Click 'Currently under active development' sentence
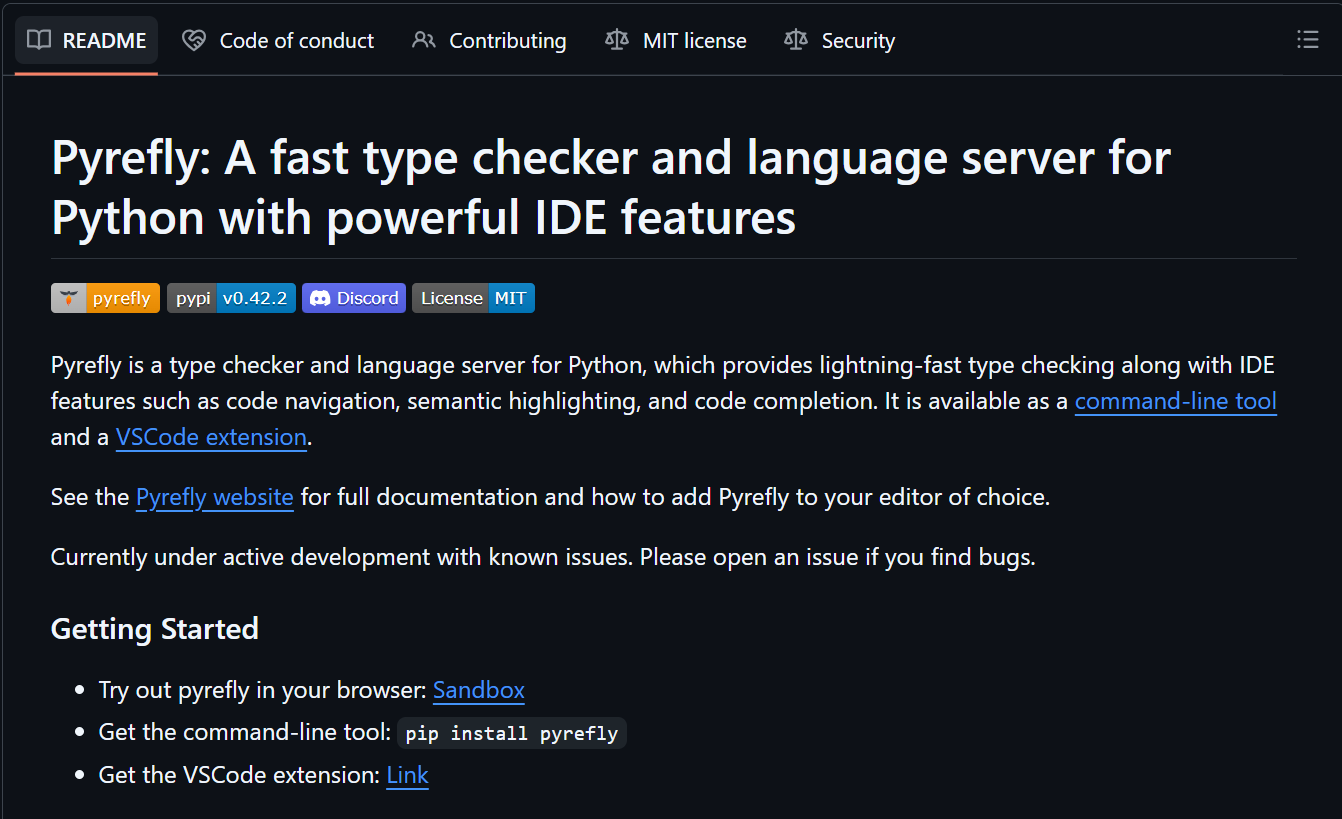Viewport: 1342px width, 819px height. pos(543,557)
